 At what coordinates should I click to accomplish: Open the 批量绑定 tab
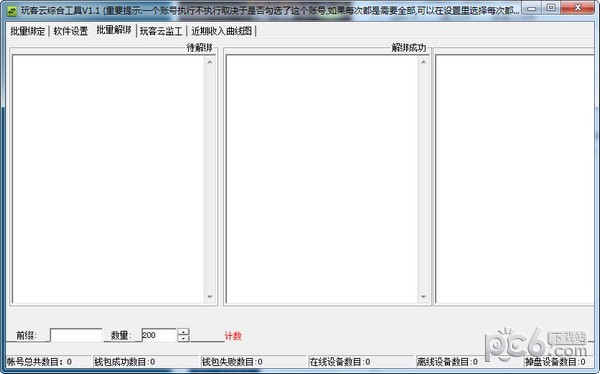[x=28, y=31]
